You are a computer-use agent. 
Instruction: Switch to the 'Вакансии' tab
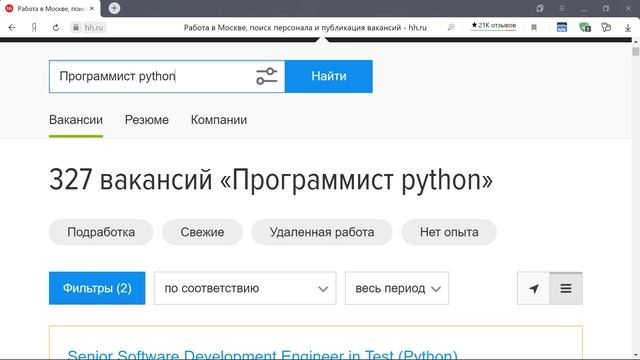[76, 120]
